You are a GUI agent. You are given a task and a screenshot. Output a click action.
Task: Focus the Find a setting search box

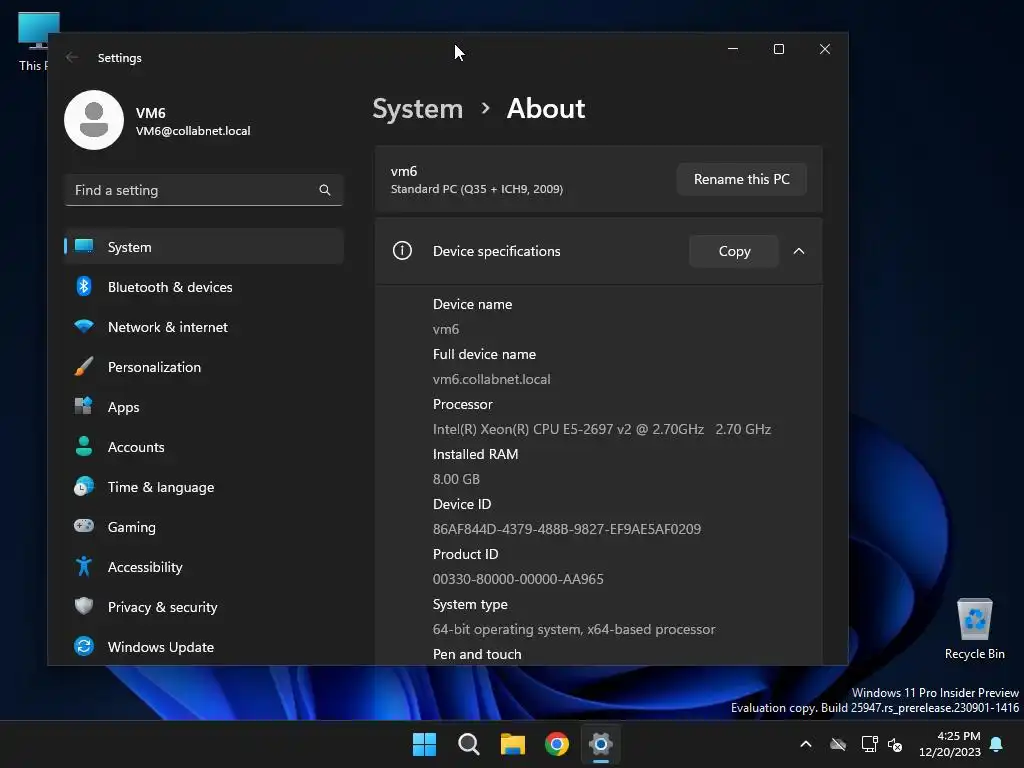(204, 190)
